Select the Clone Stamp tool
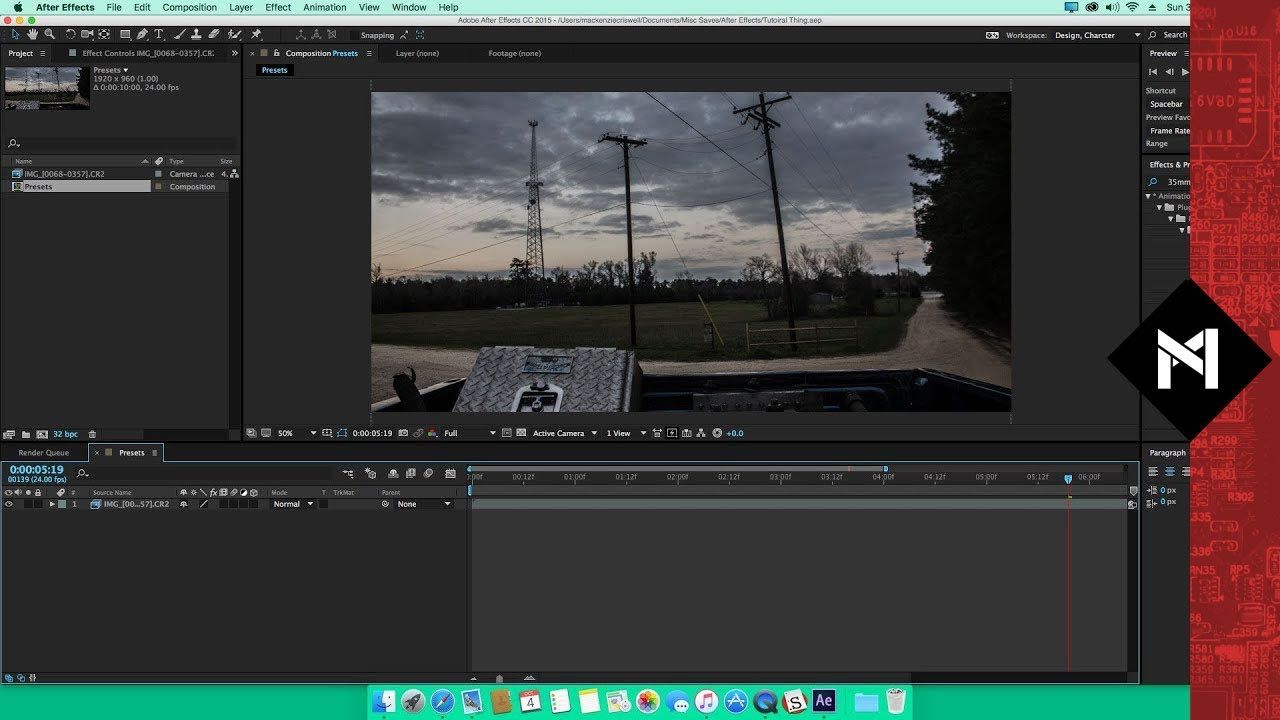 point(197,35)
